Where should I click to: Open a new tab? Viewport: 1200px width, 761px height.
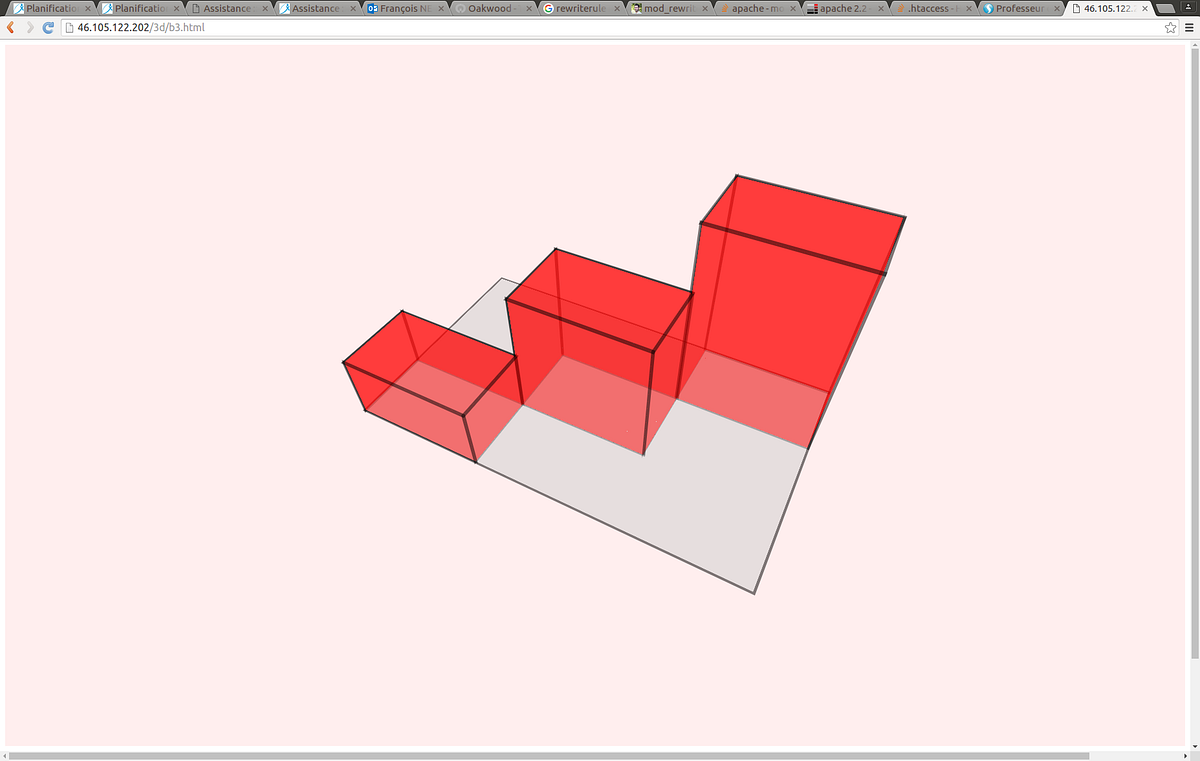point(1166,8)
